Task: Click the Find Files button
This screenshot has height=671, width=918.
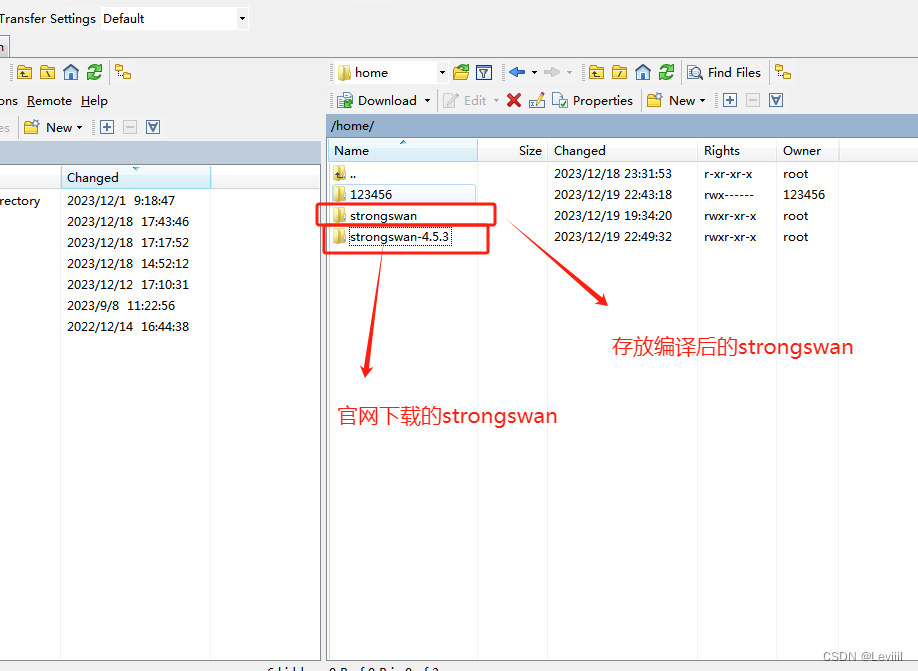Action: 724,73
